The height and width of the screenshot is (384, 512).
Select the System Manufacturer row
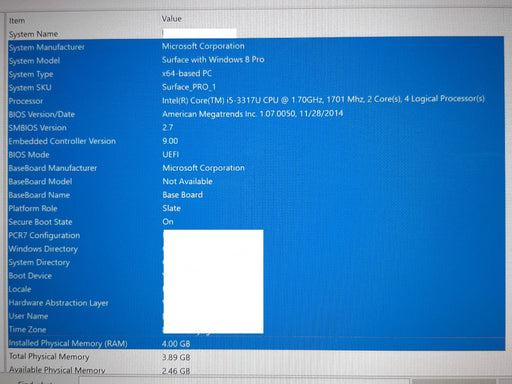tap(256, 47)
